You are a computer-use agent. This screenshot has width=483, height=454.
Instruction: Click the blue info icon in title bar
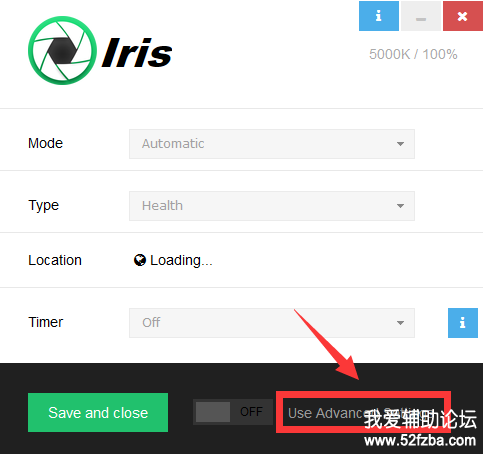point(379,16)
